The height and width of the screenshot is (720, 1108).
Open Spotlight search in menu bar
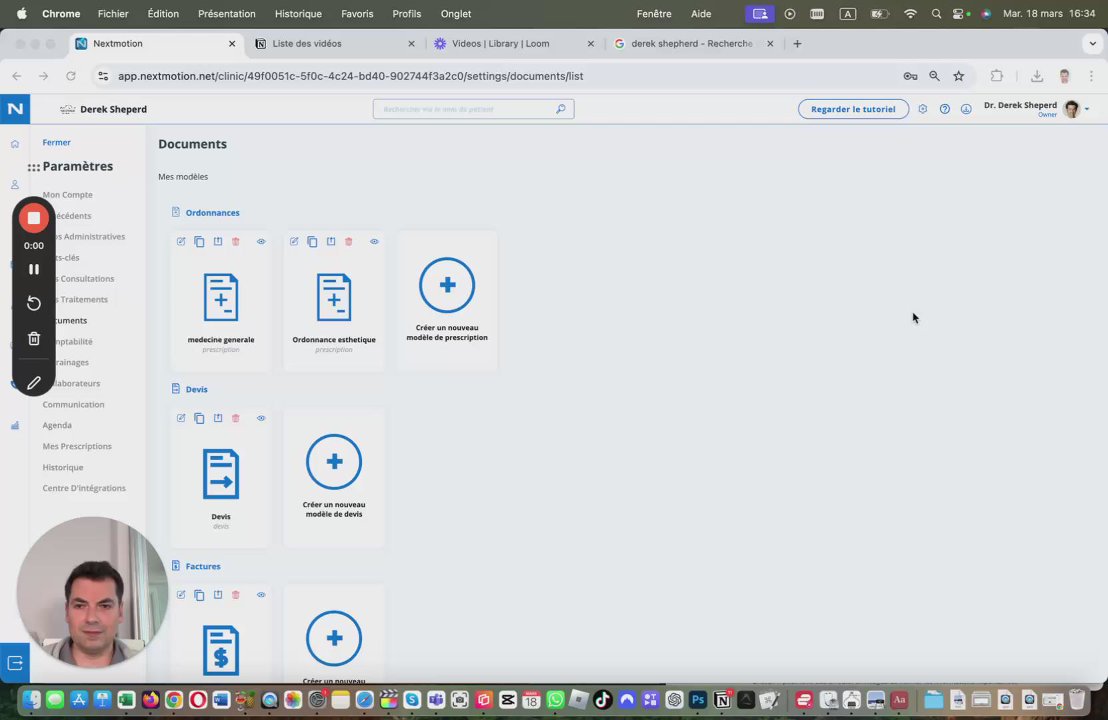(936, 13)
